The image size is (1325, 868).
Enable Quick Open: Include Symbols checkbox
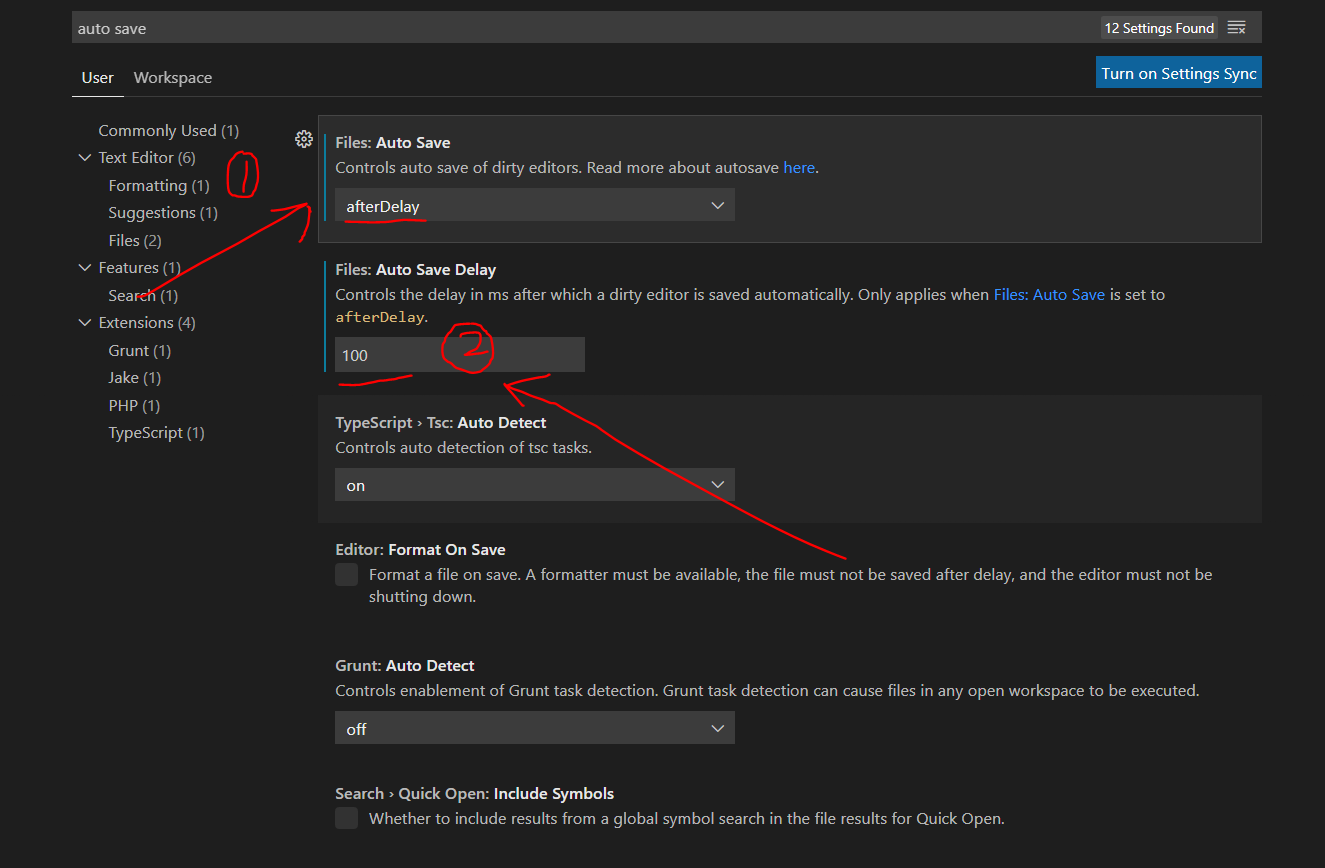coord(347,818)
